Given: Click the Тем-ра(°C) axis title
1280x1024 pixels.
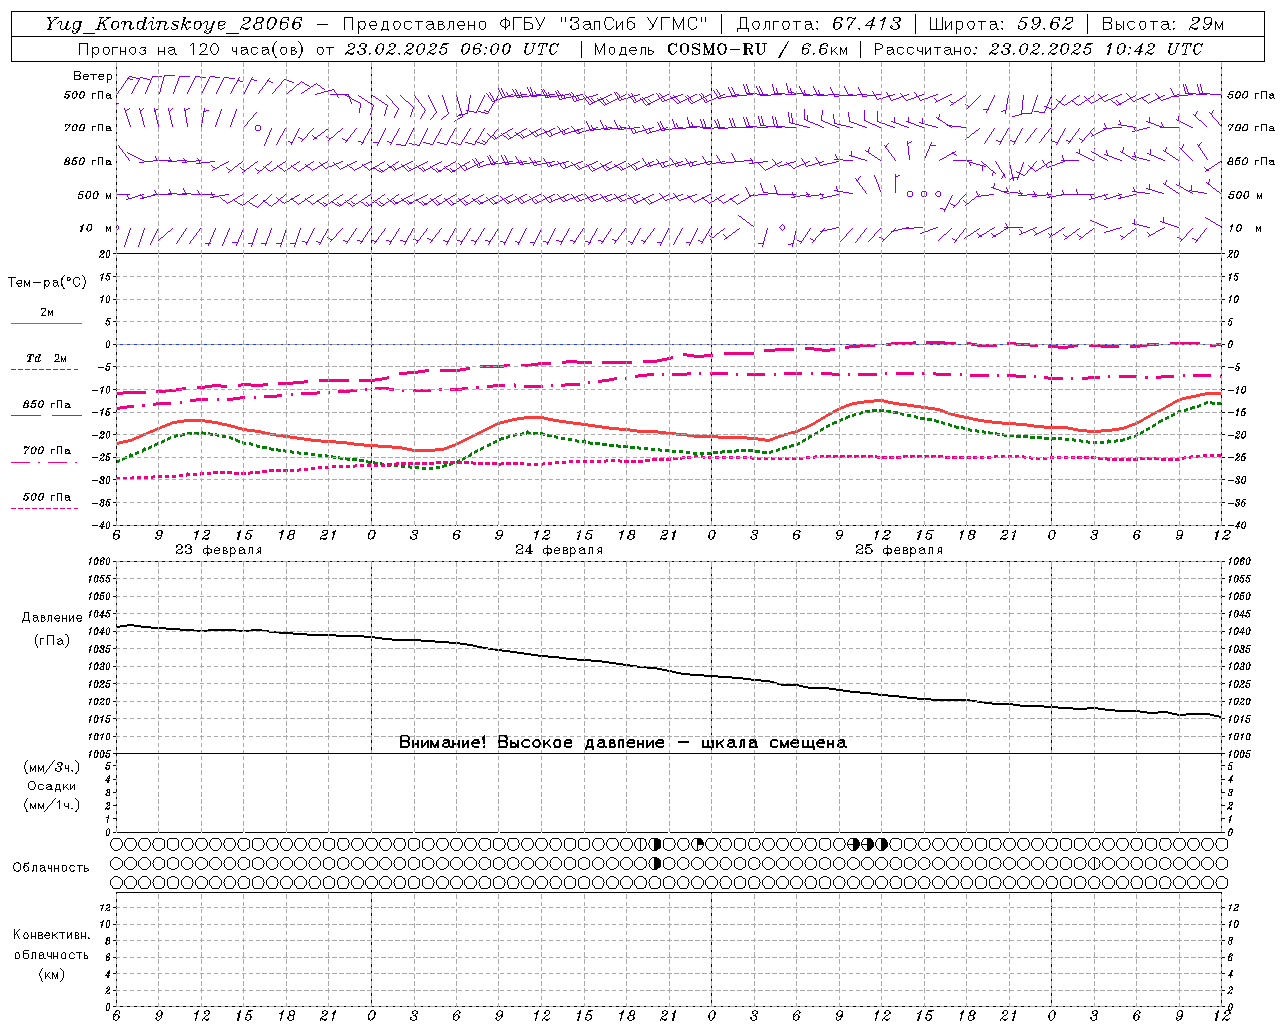Looking at the screenshot, I should (47, 283).
